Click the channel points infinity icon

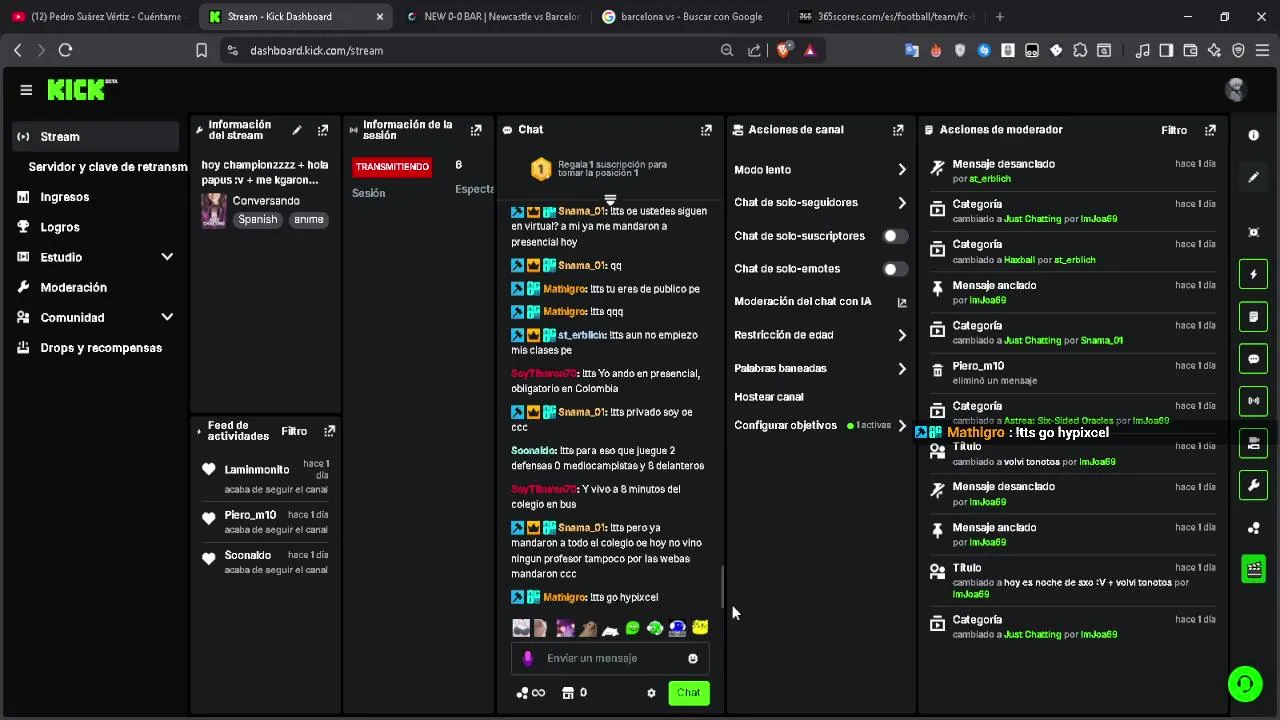coord(531,693)
